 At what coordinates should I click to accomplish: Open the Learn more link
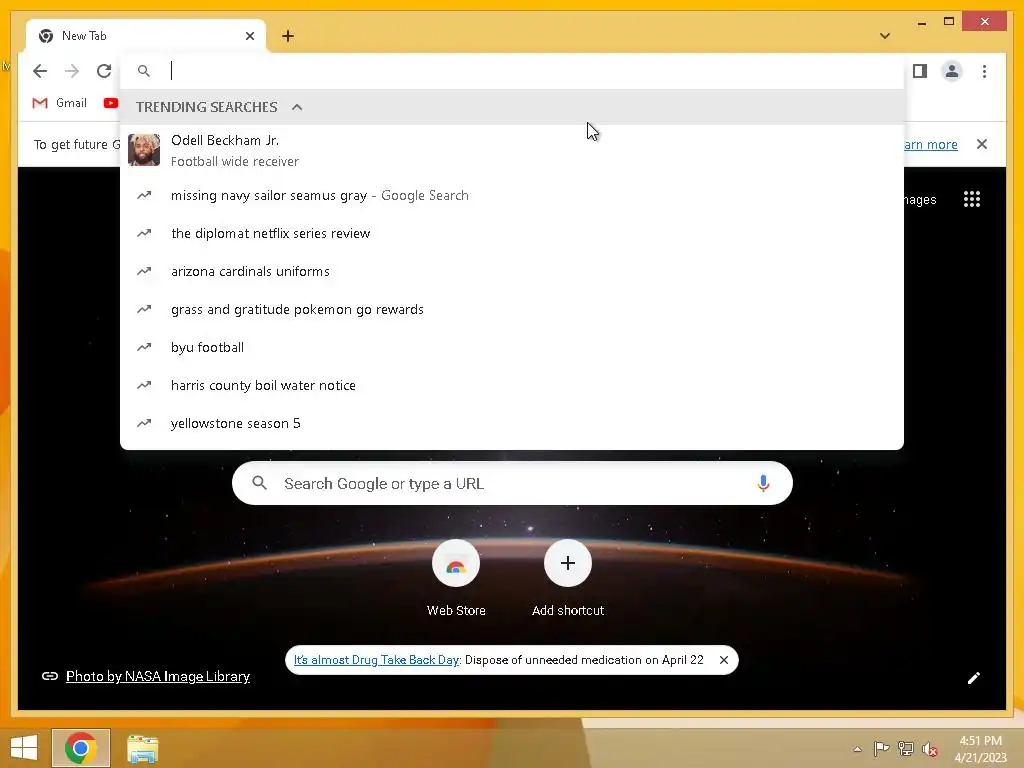[931, 144]
